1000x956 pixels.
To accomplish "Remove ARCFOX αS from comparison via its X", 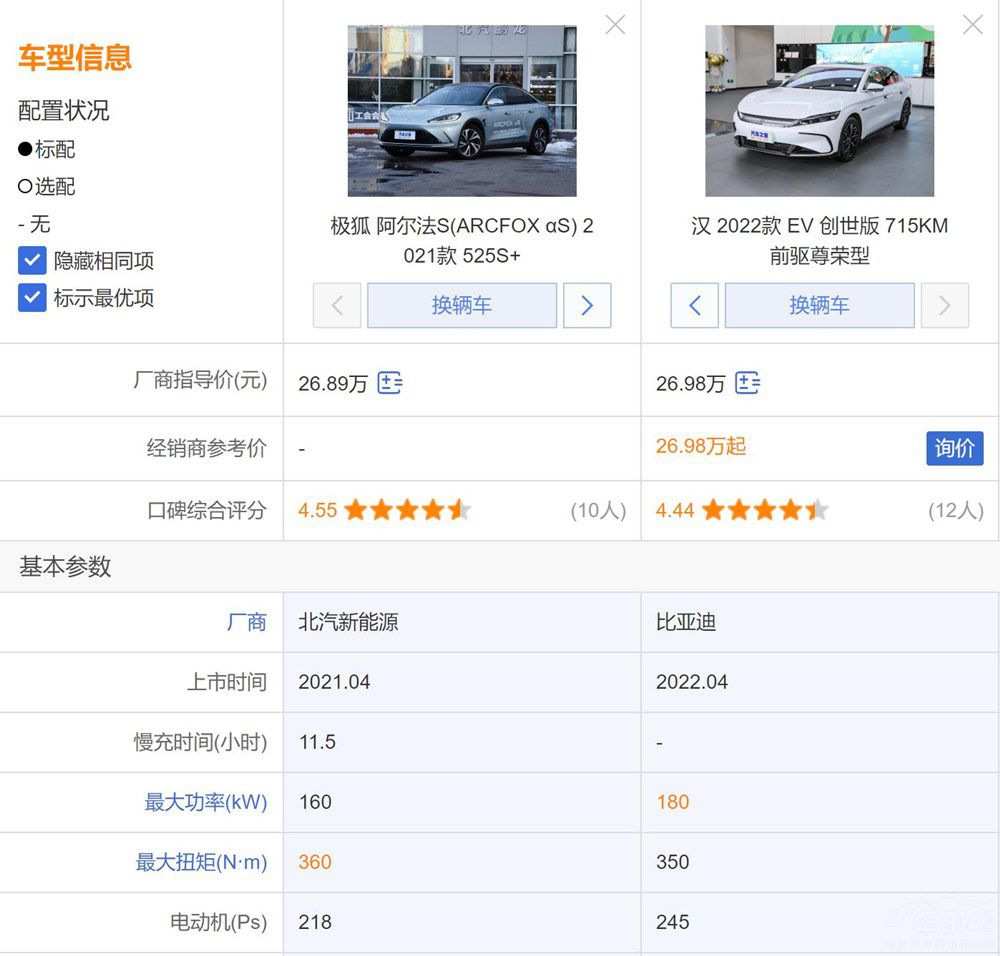I will [614, 25].
